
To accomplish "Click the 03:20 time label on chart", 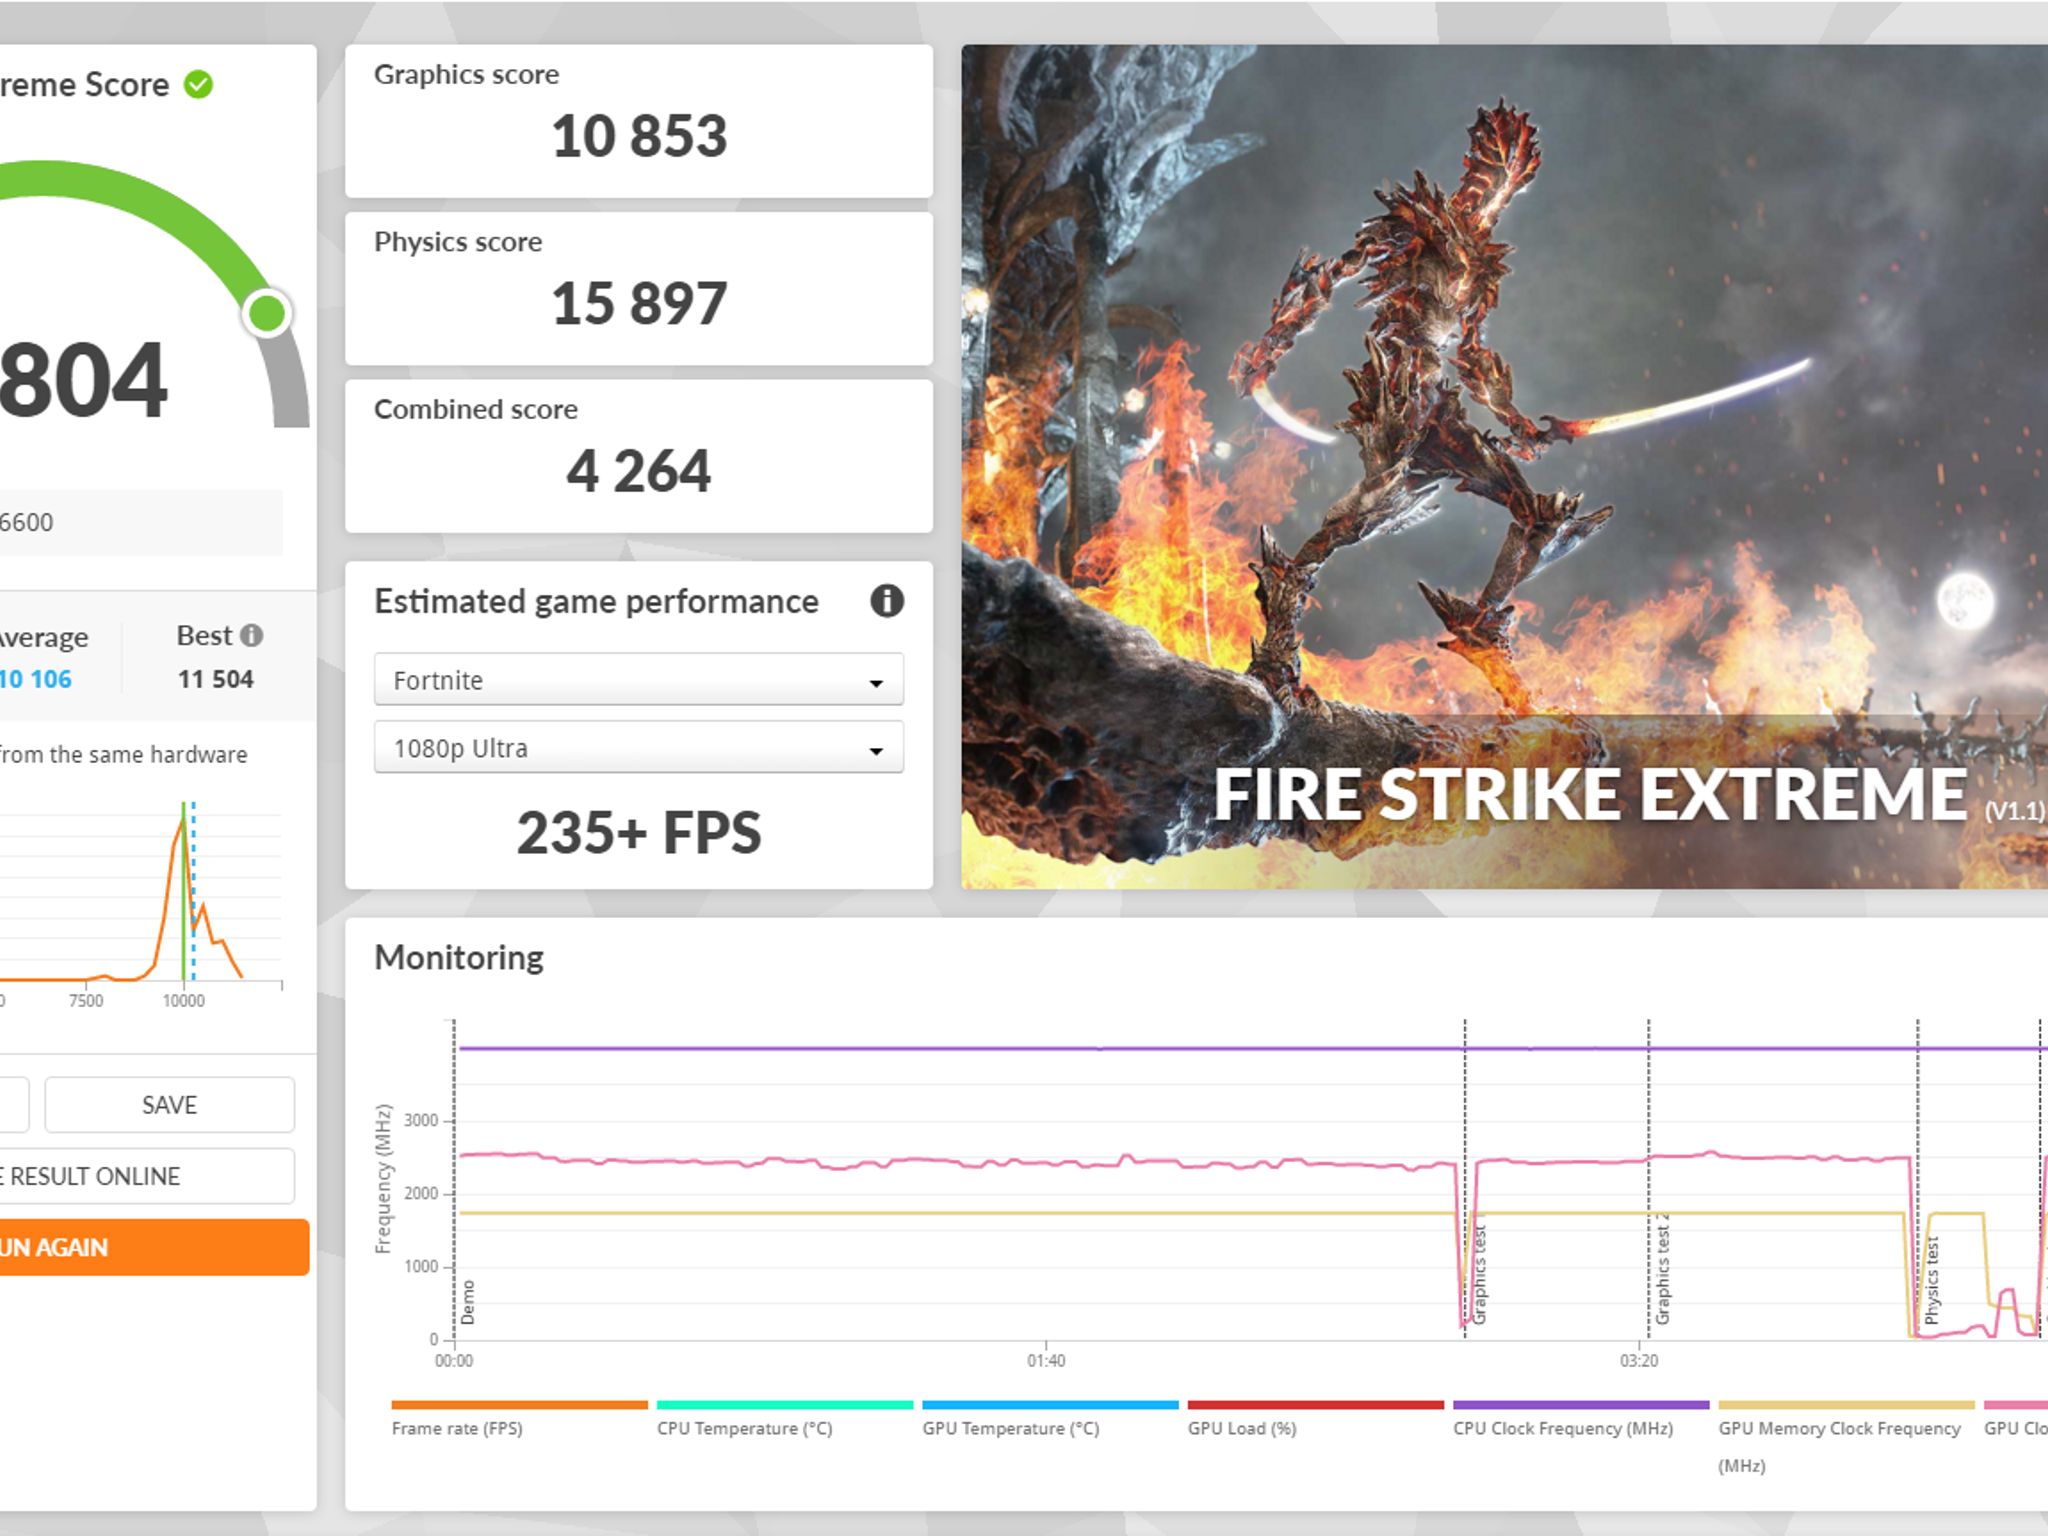I will point(1639,1360).
